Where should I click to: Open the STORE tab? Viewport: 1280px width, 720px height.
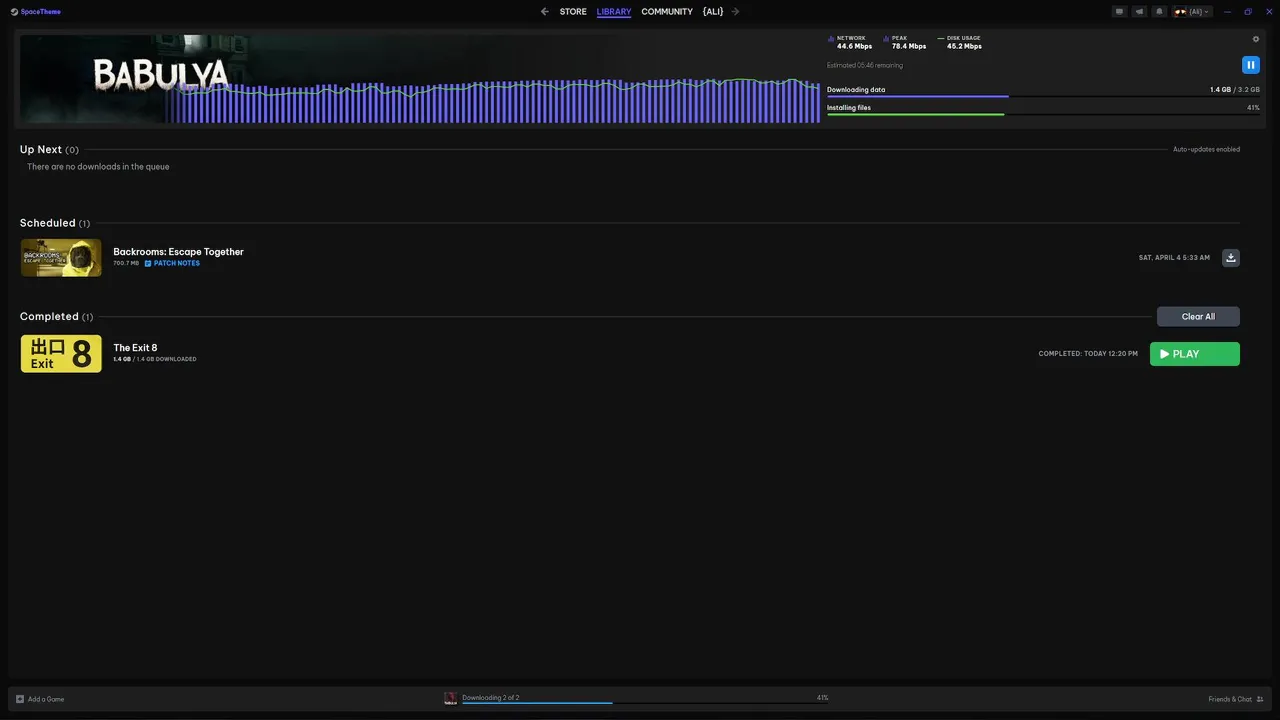pyautogui.click(x=573, y=12)
